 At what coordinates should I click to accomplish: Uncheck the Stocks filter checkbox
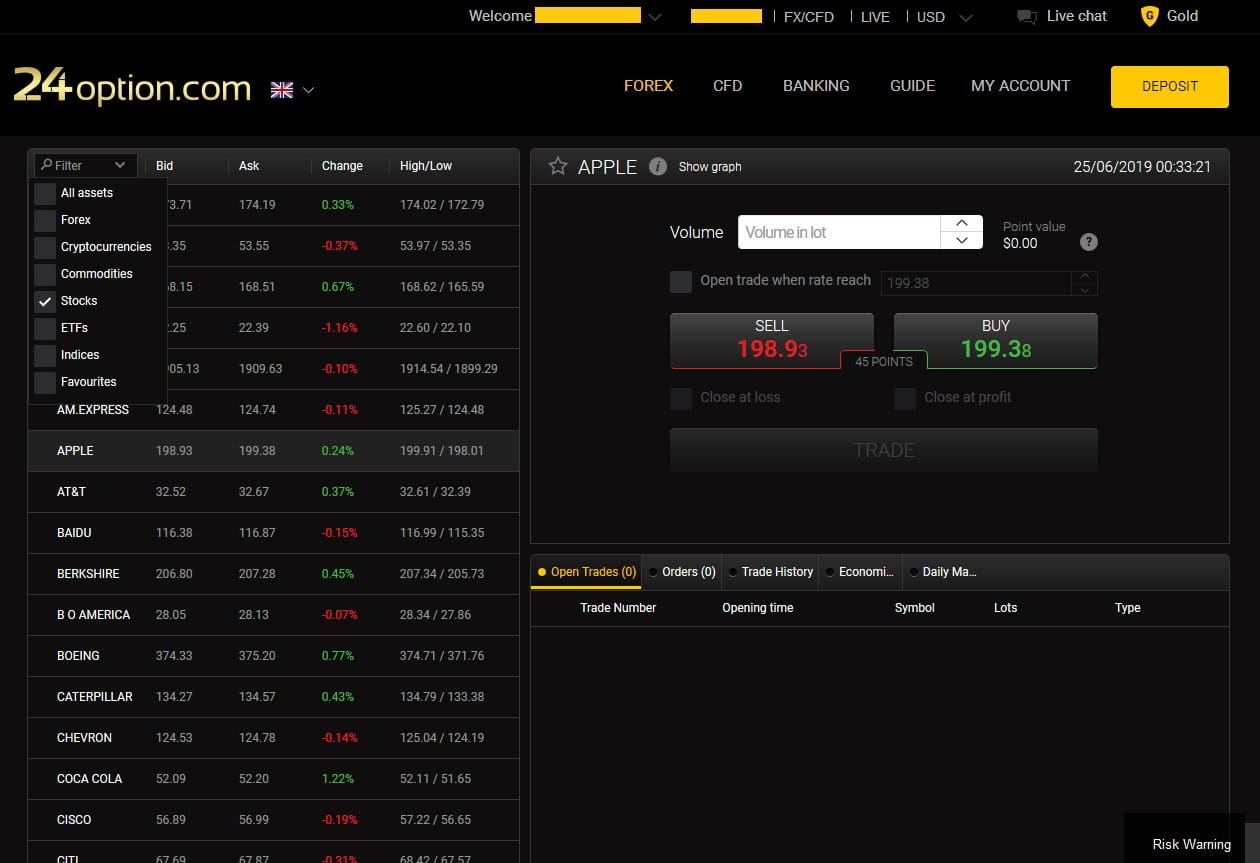click(45, 301)
